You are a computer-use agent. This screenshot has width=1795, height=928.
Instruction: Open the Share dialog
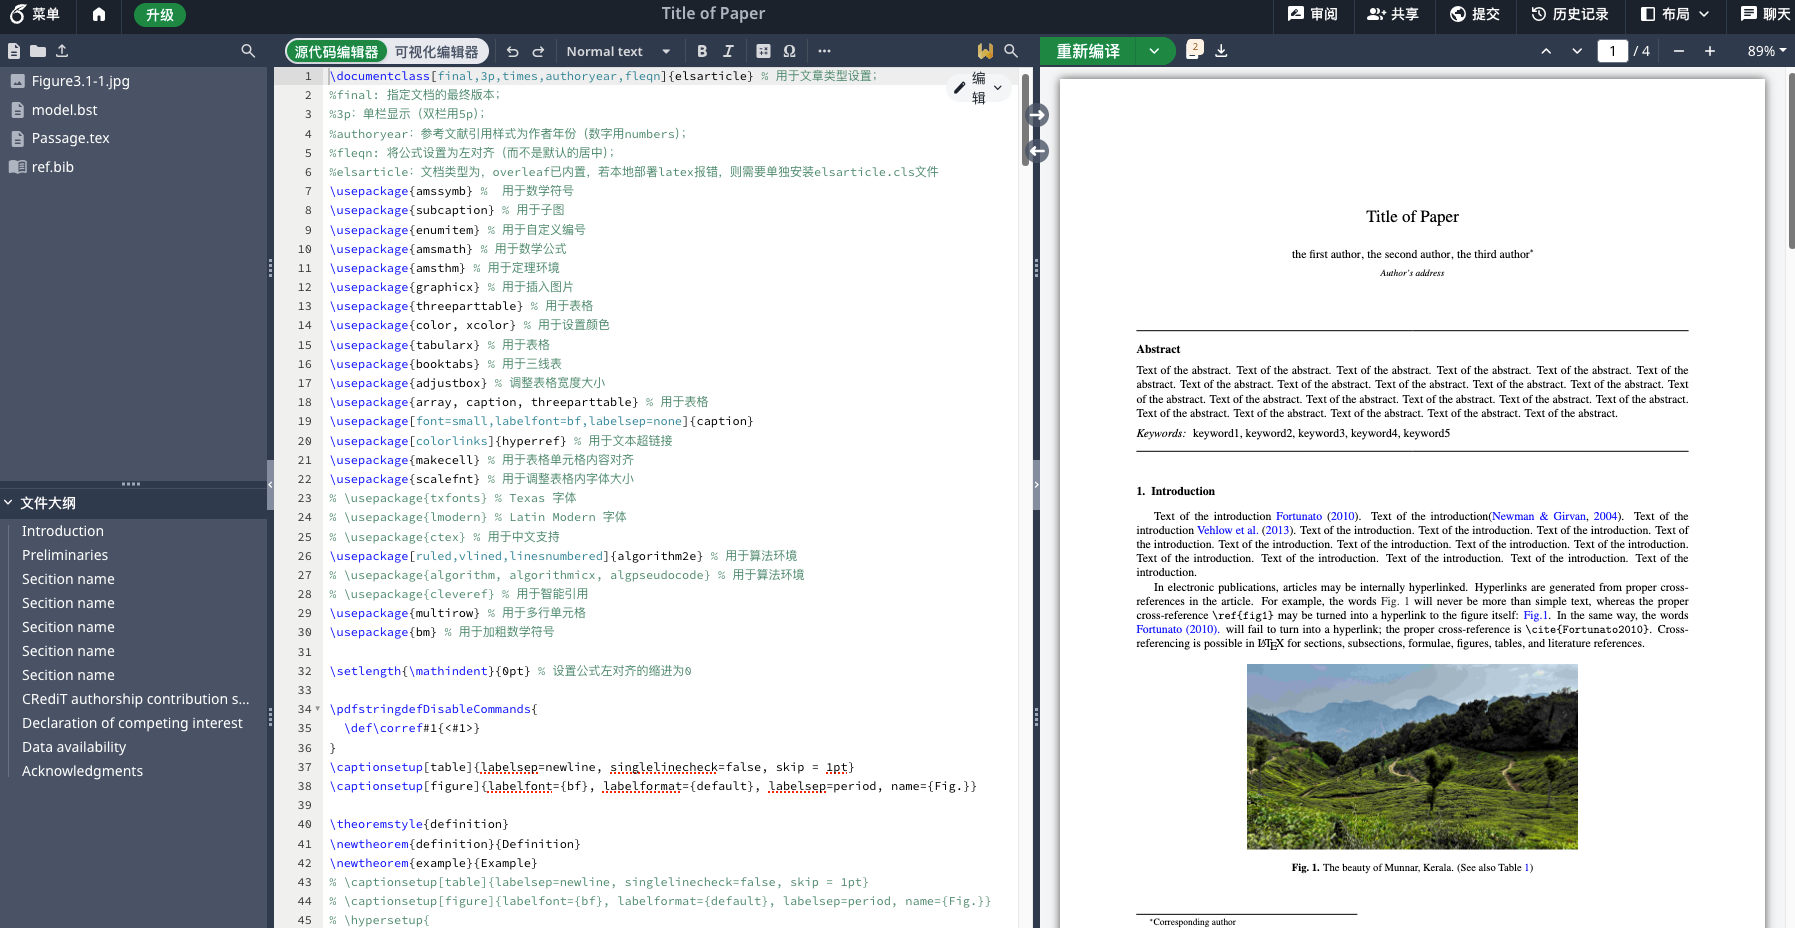1393,14
